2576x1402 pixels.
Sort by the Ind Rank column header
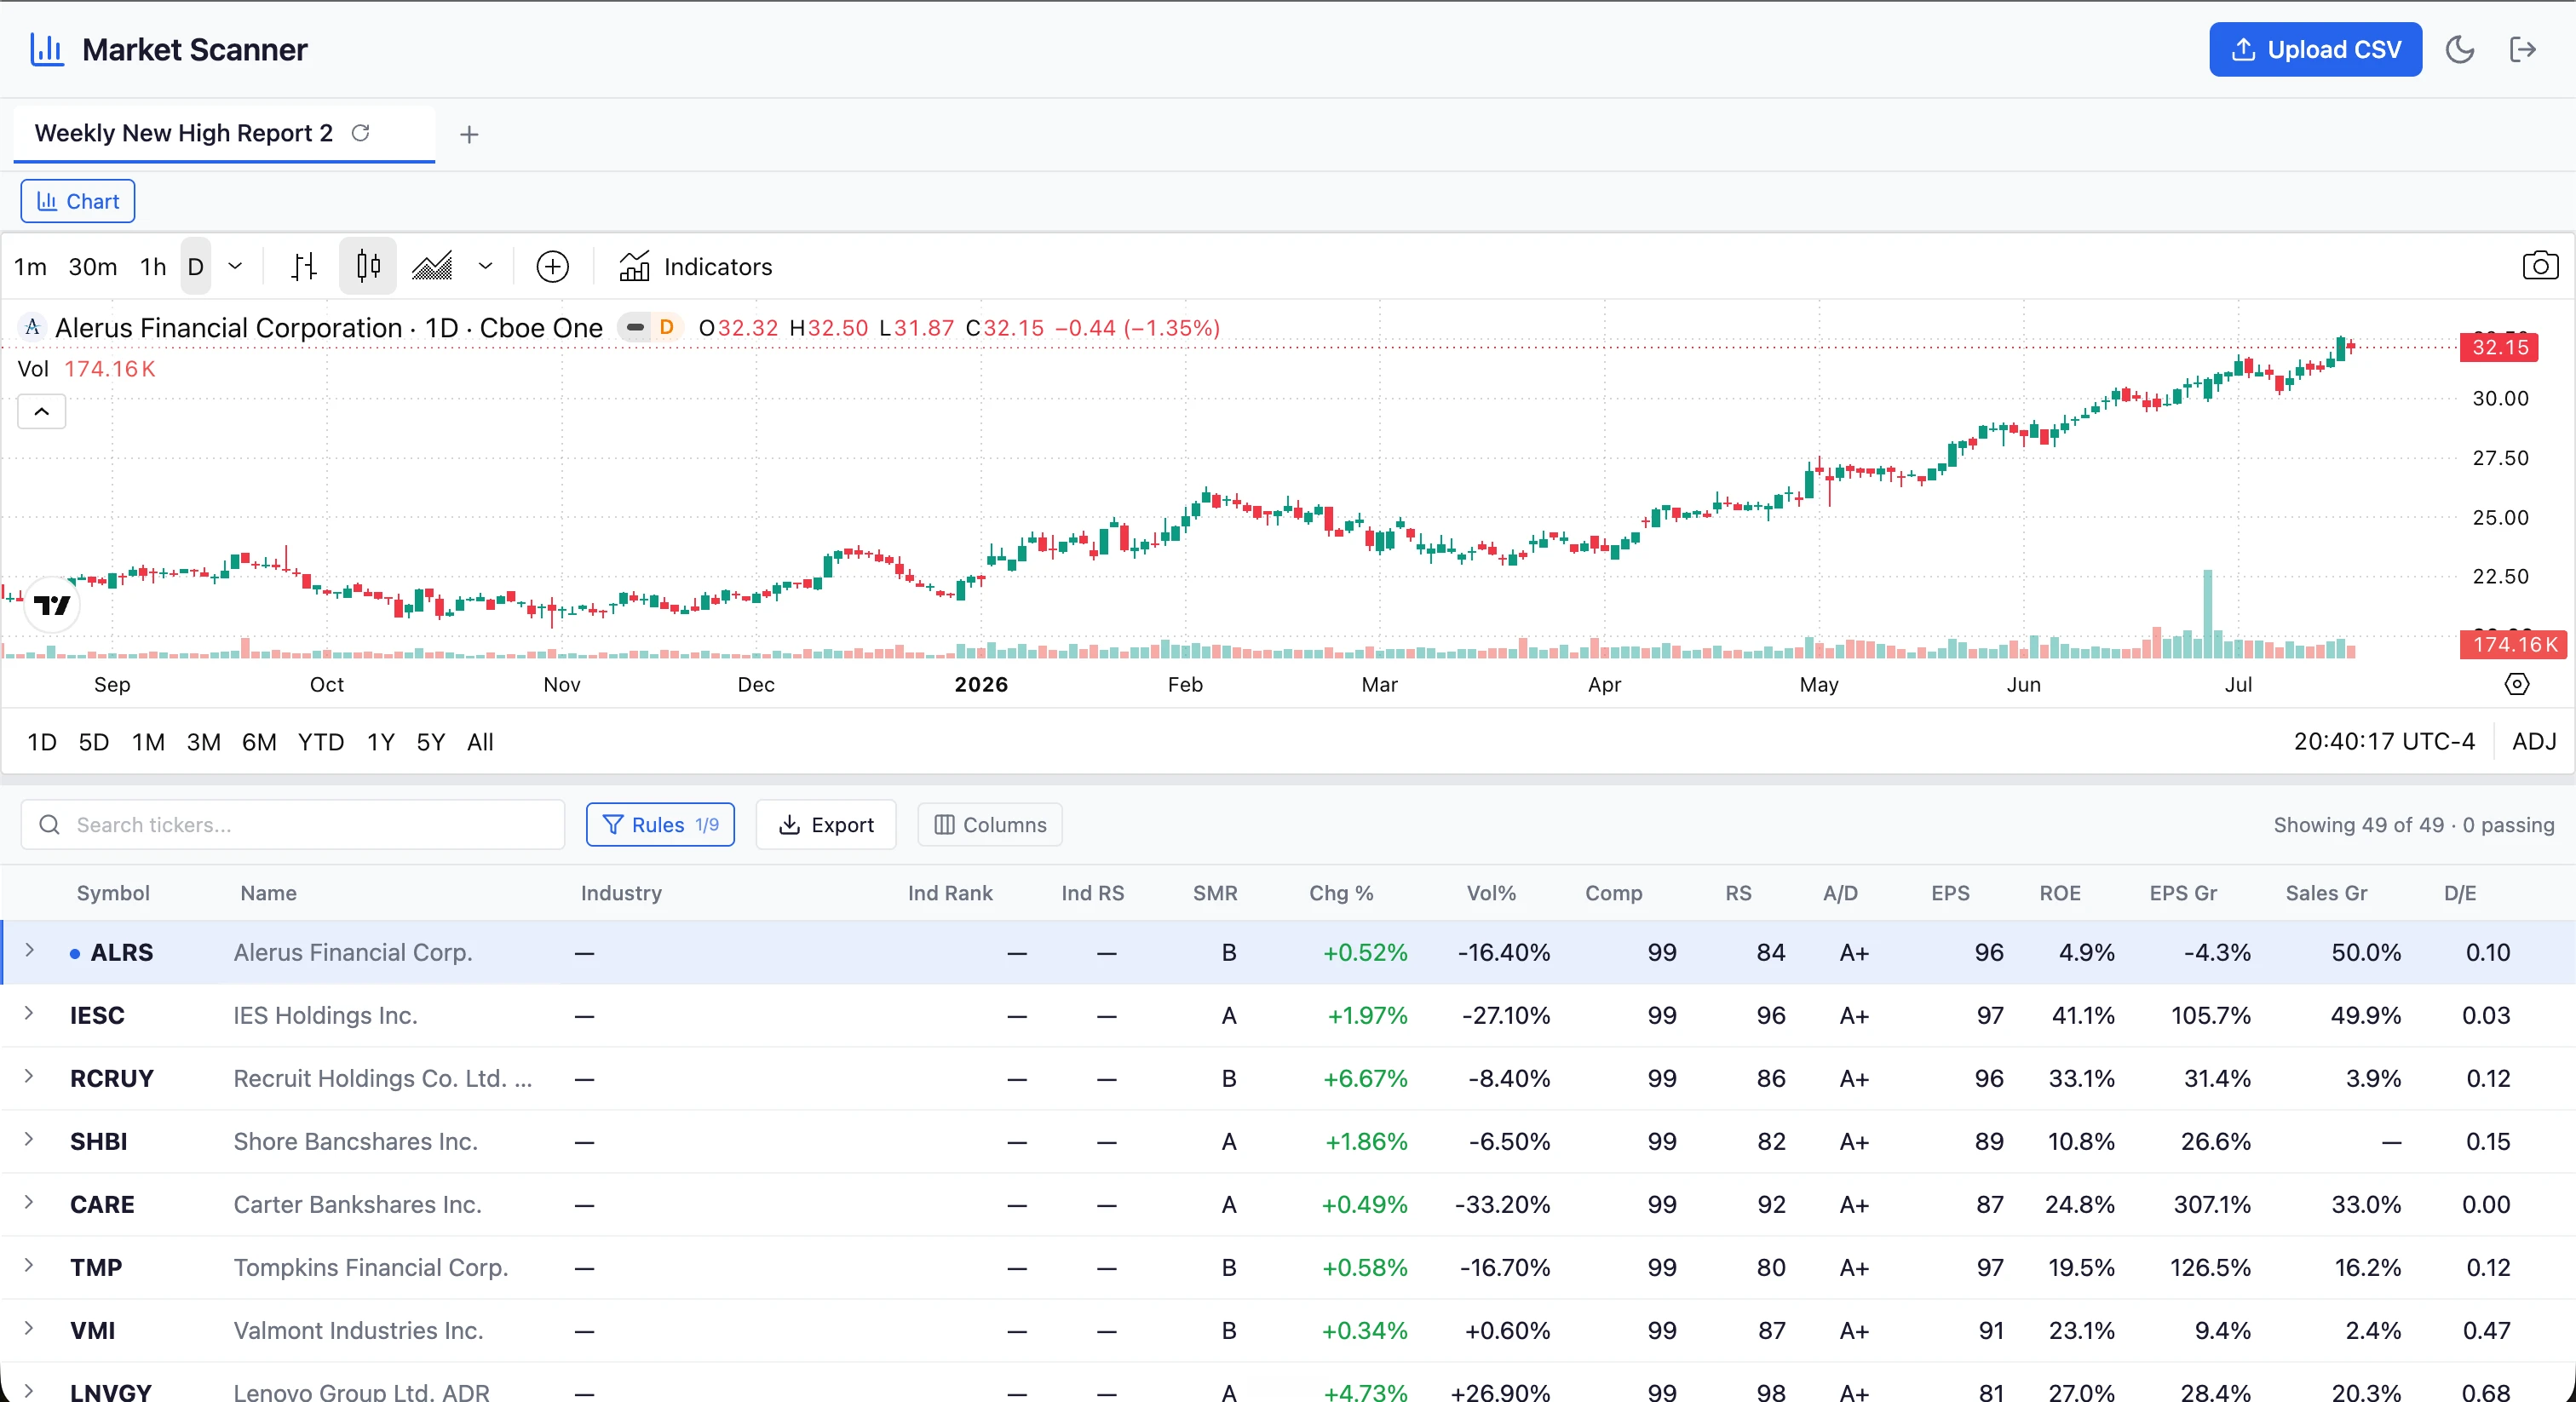point(950,893)
